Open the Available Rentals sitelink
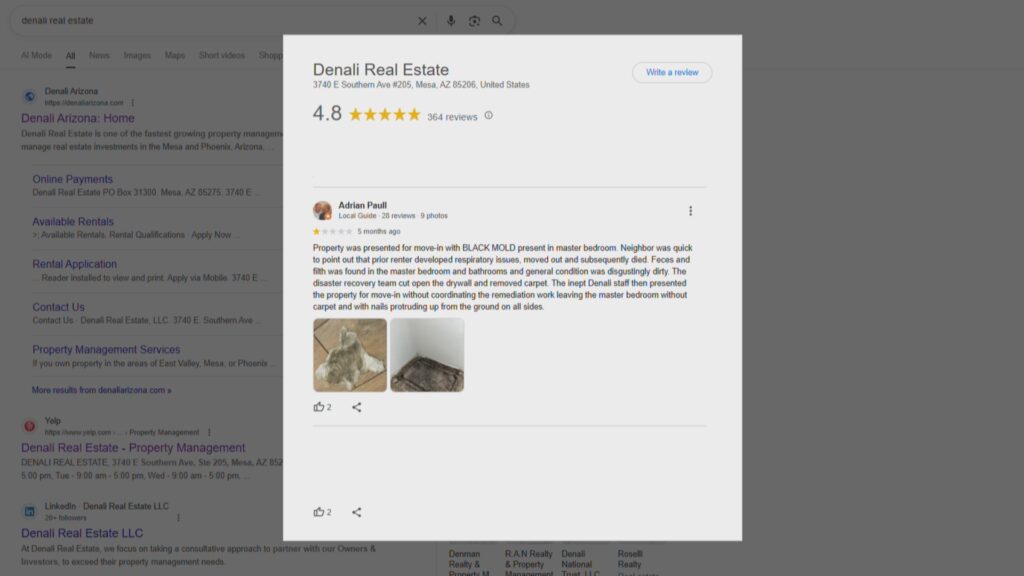This screenshot has height=576, width=1024. (x=73, y=221)
